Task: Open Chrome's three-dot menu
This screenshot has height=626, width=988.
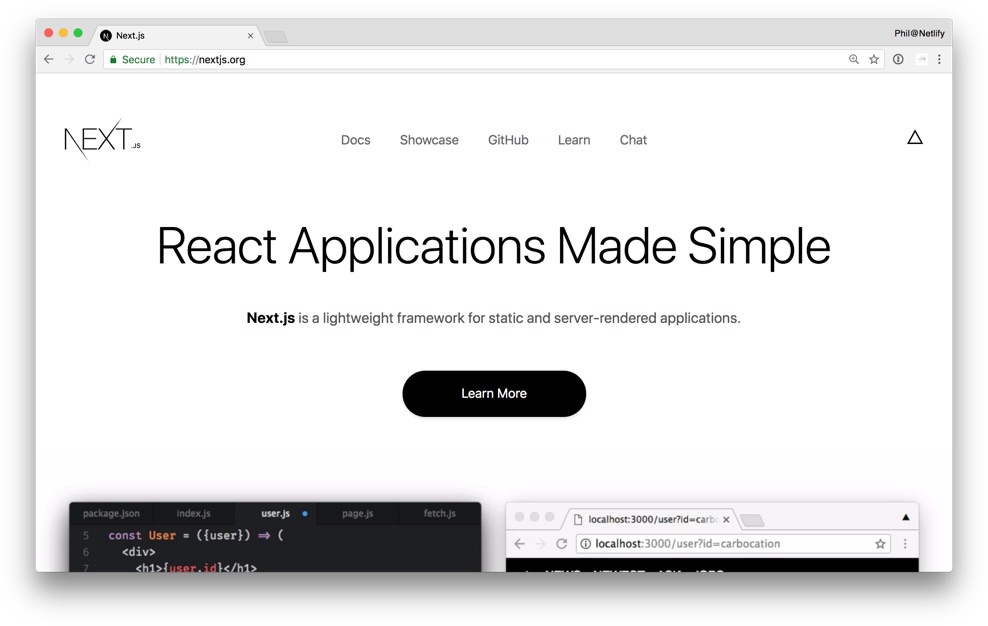Action: (938, 59)
